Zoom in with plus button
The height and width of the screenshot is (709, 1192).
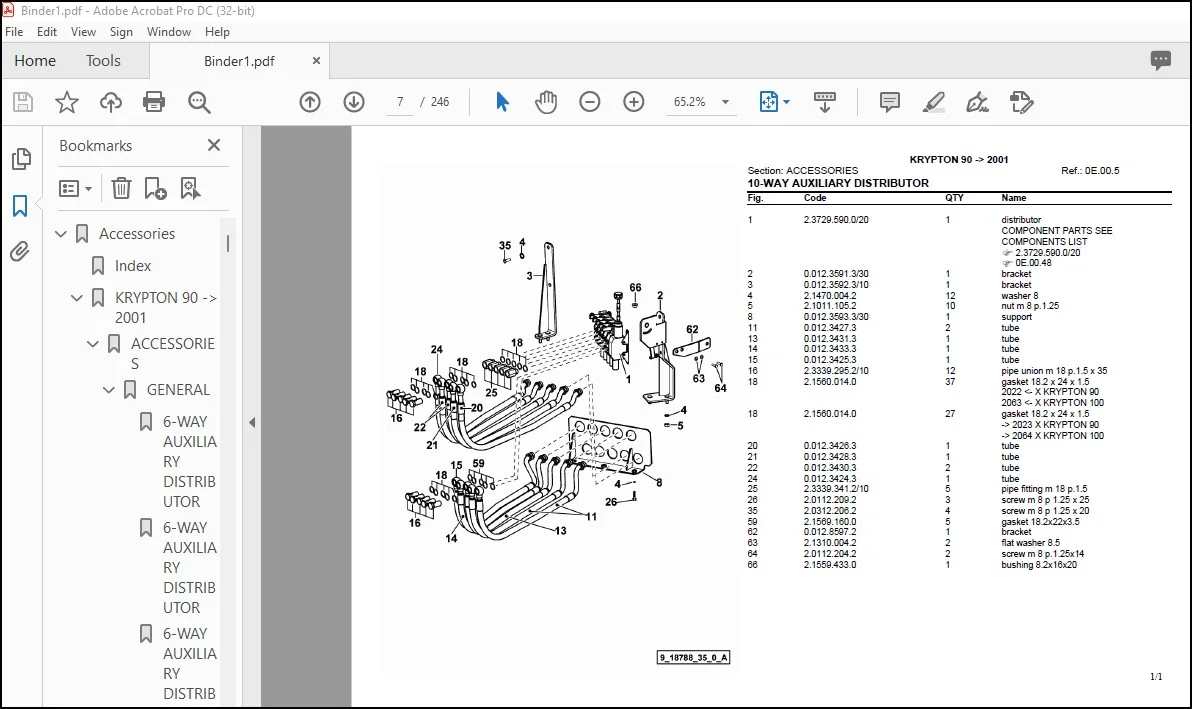coord(633,102)
